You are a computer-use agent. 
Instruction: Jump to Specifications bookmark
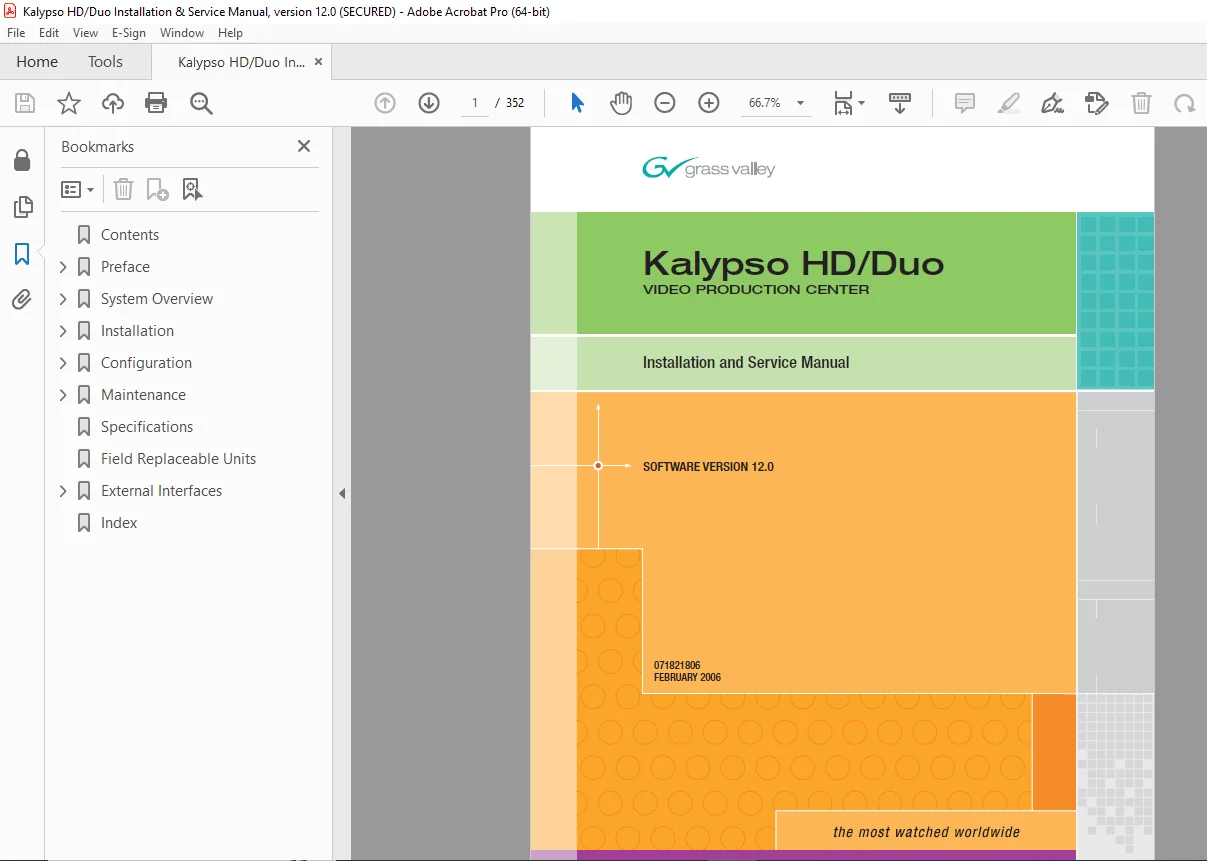coord(147,427)
